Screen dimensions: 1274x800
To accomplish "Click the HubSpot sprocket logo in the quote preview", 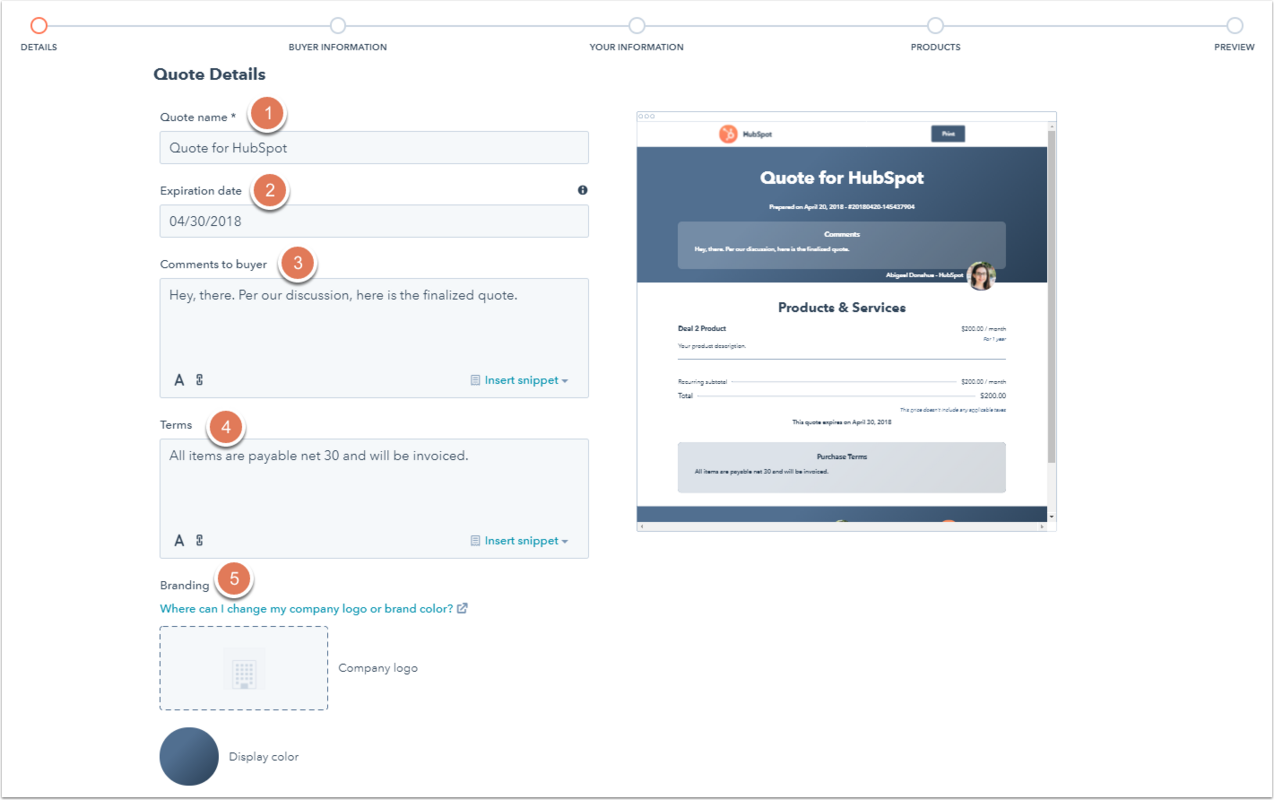I will [x=729, y=134].
